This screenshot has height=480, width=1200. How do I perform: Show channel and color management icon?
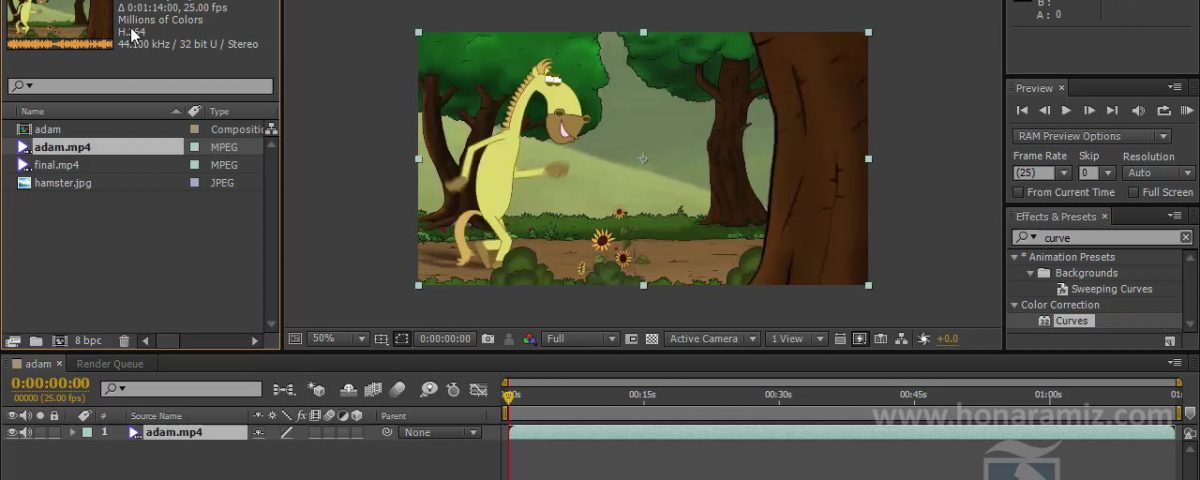529,339
